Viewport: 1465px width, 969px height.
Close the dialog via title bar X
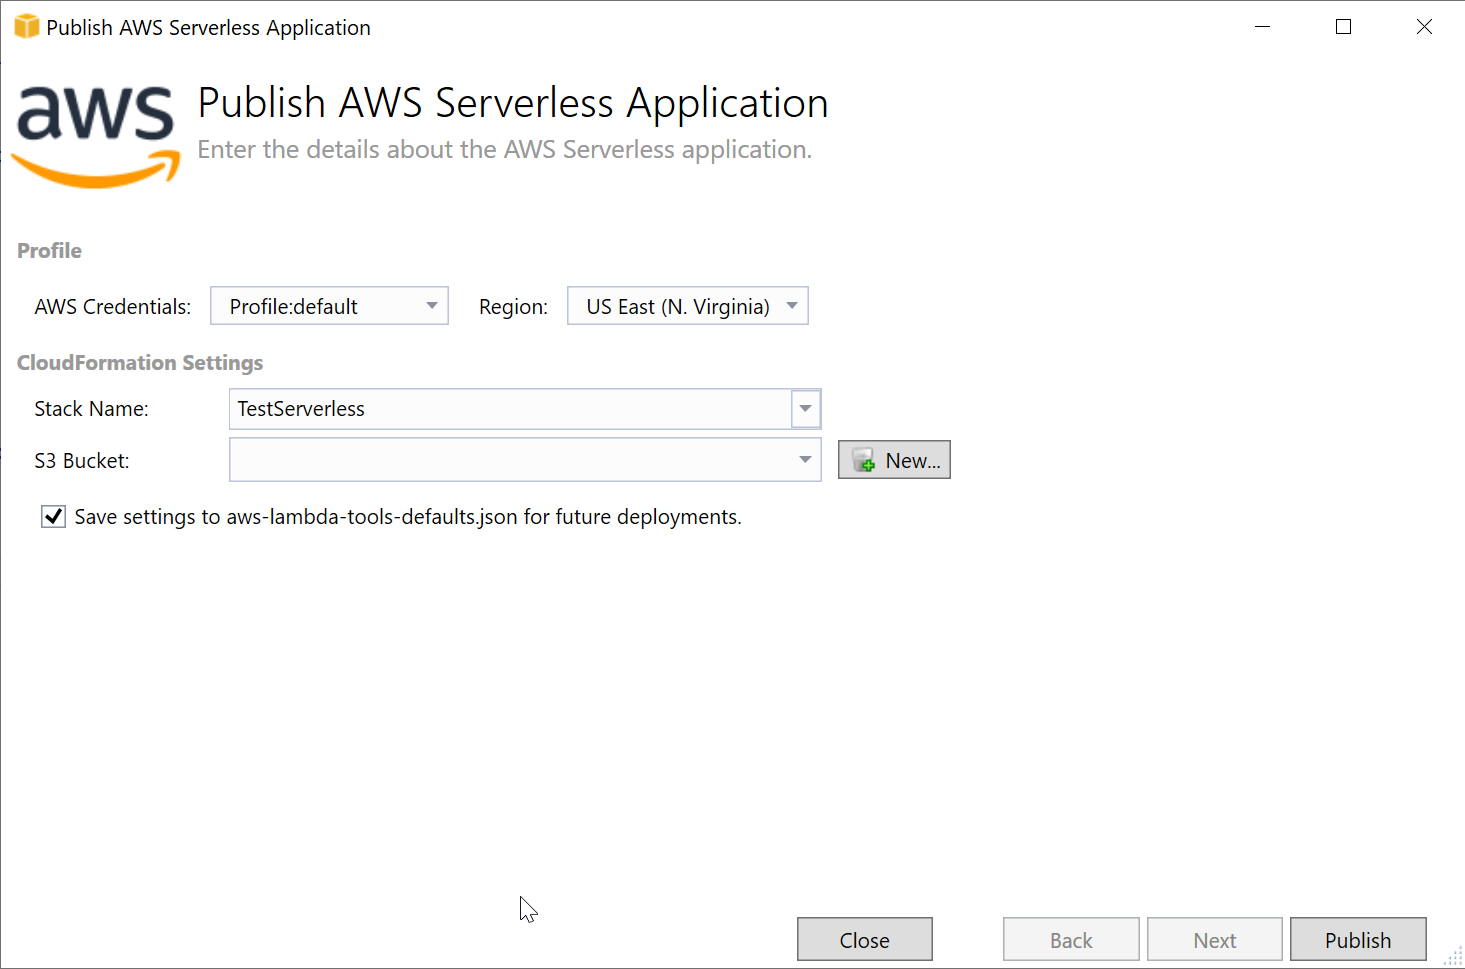click(1424, 27)
